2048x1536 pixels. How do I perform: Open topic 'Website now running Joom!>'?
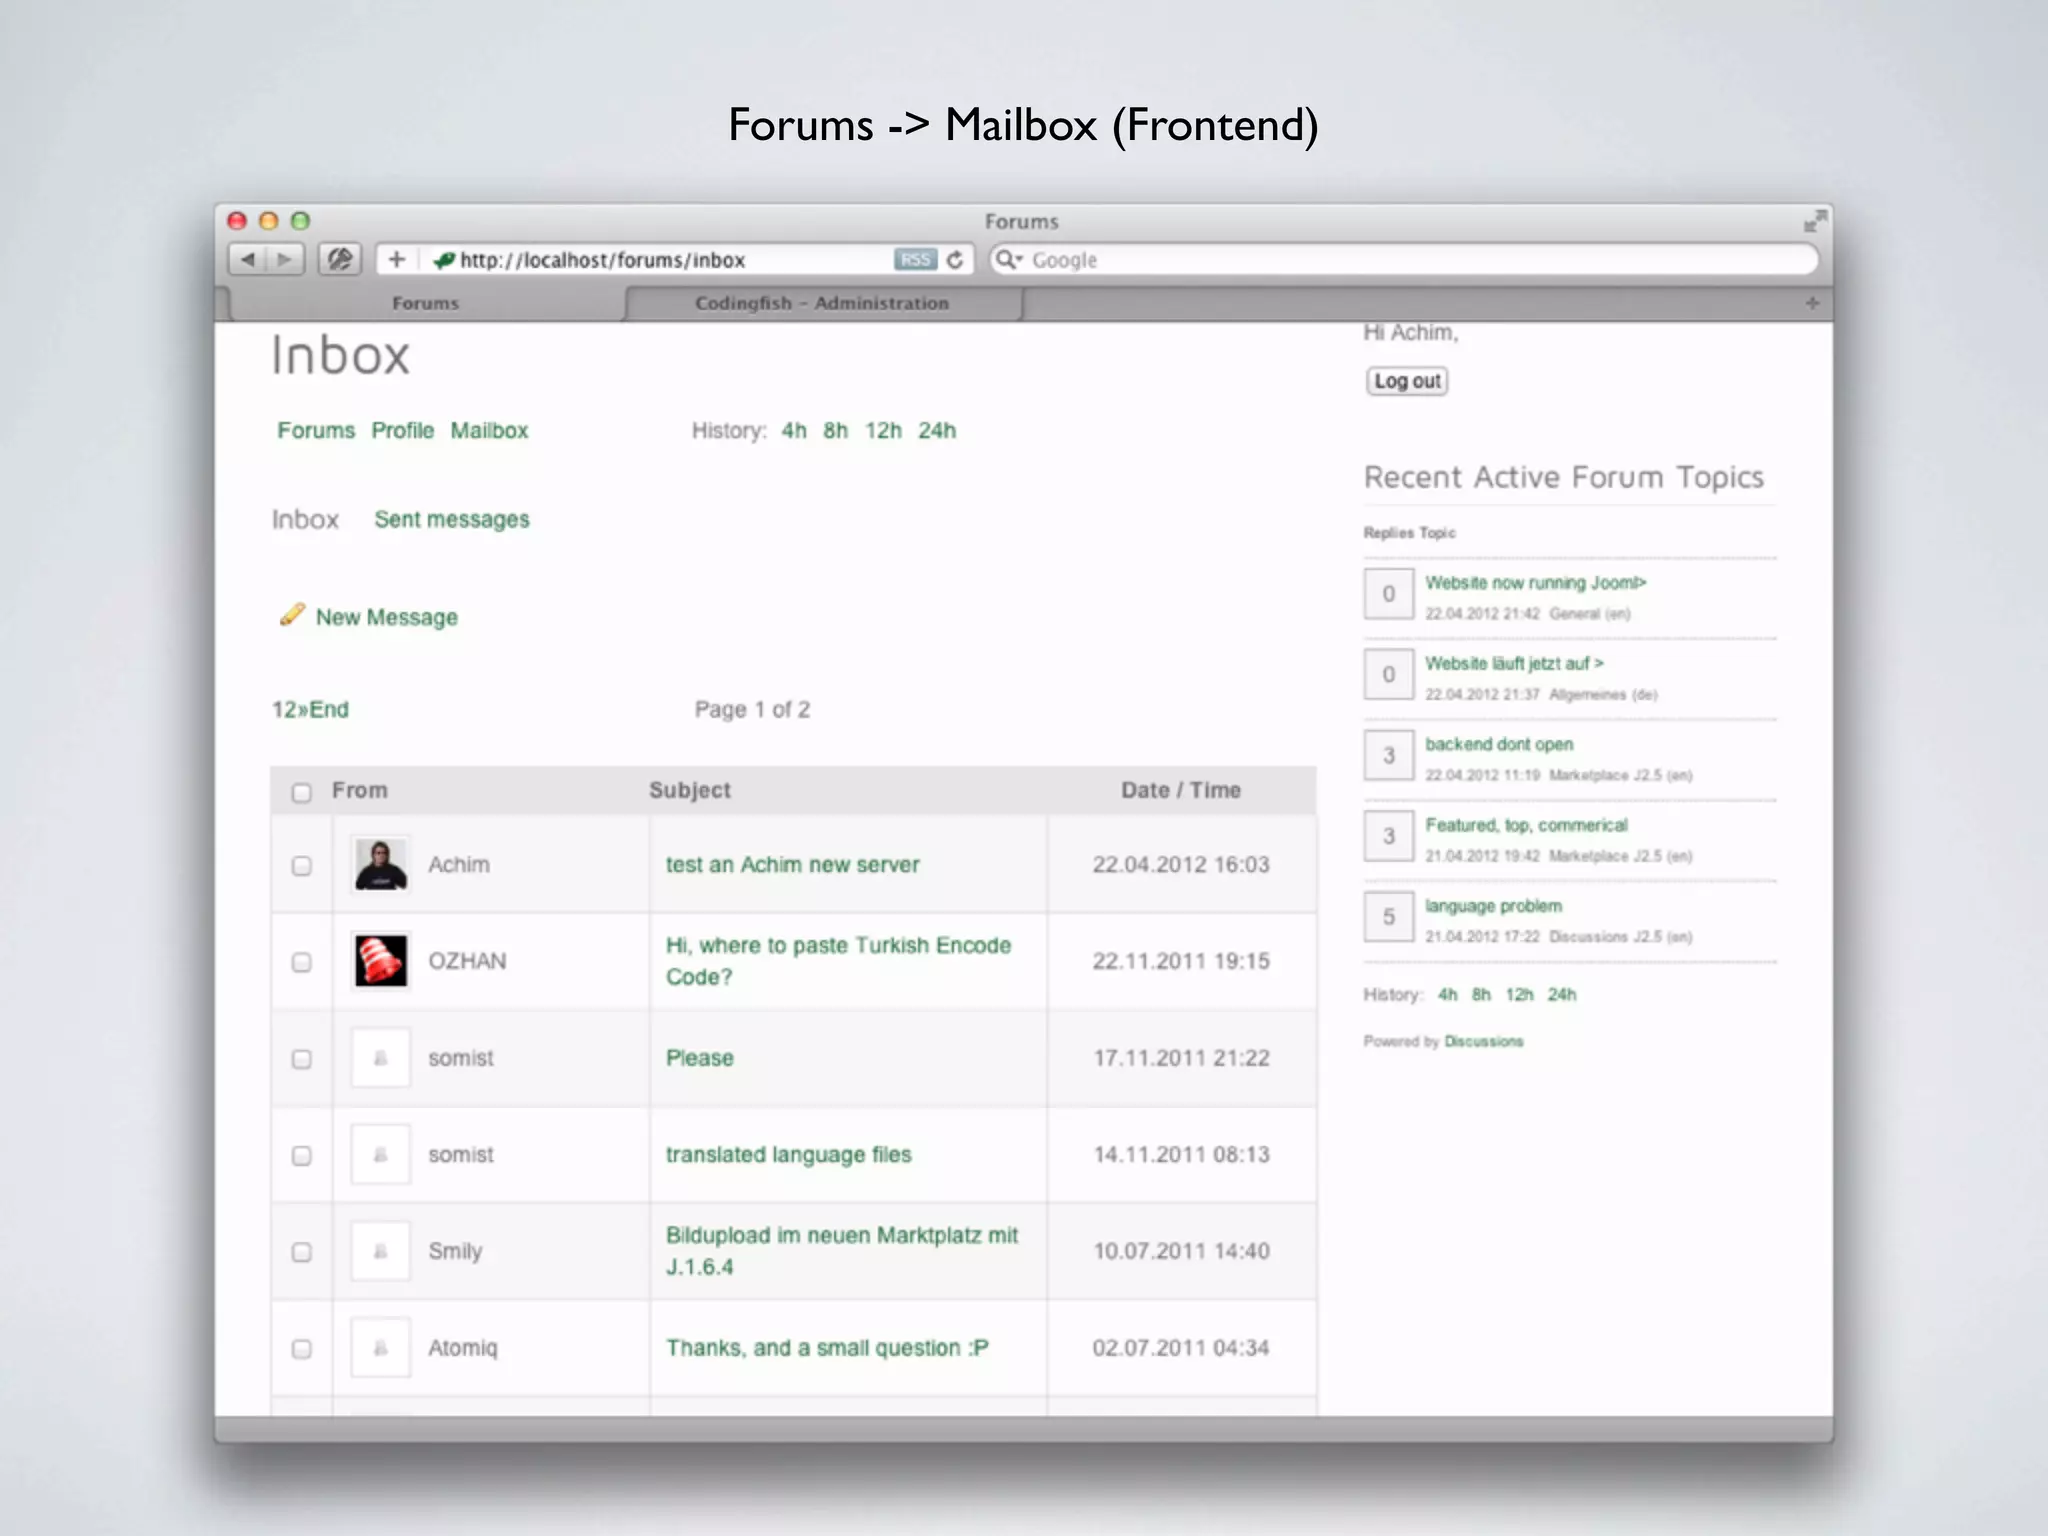[1535, 582]
